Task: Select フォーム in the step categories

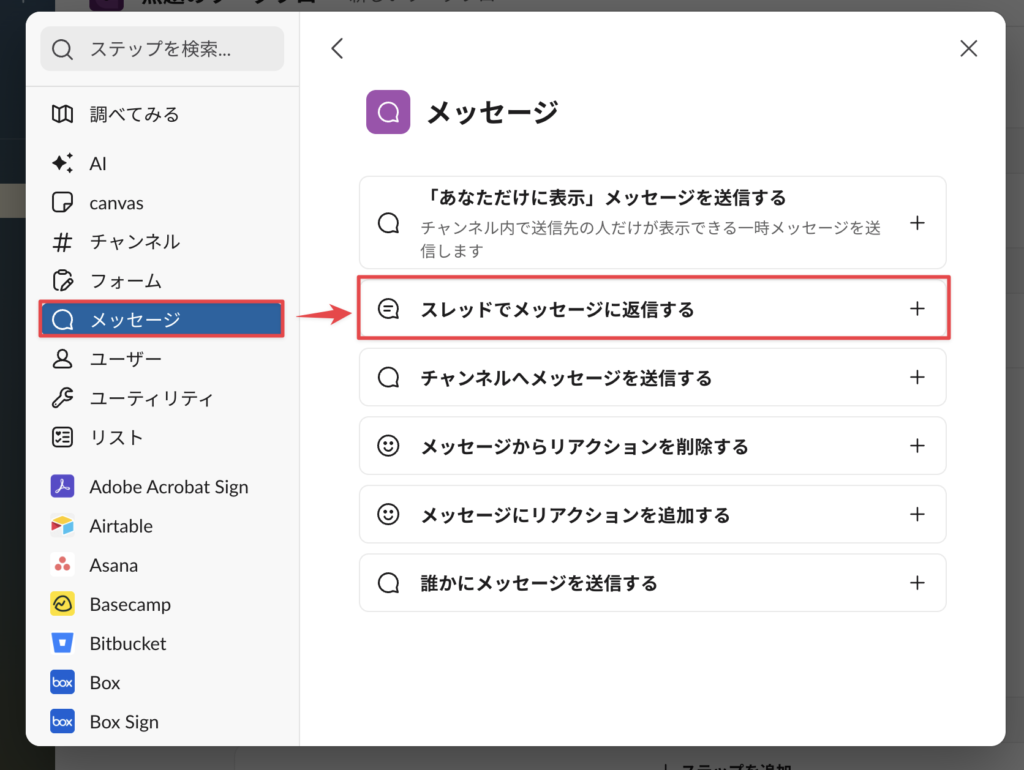Action: point(125,281)
